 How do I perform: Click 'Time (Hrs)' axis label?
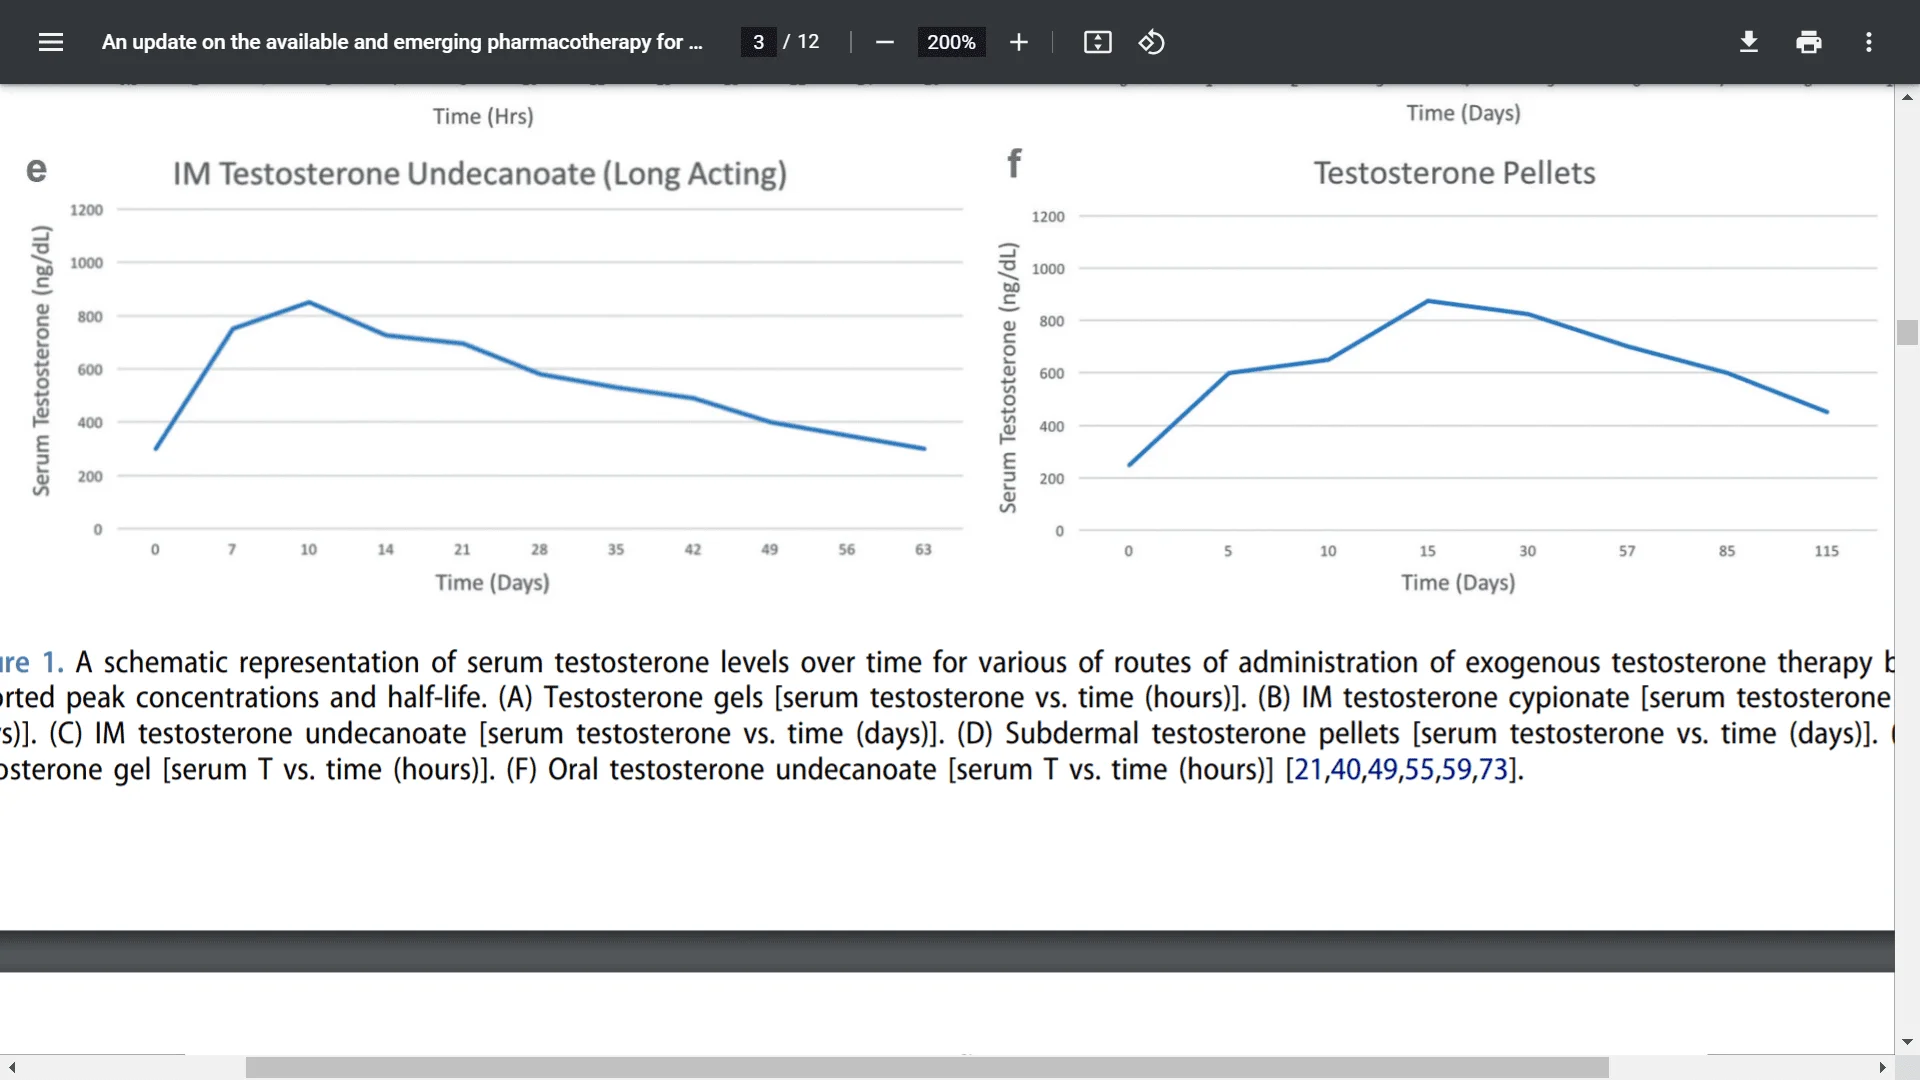point(483,117)
